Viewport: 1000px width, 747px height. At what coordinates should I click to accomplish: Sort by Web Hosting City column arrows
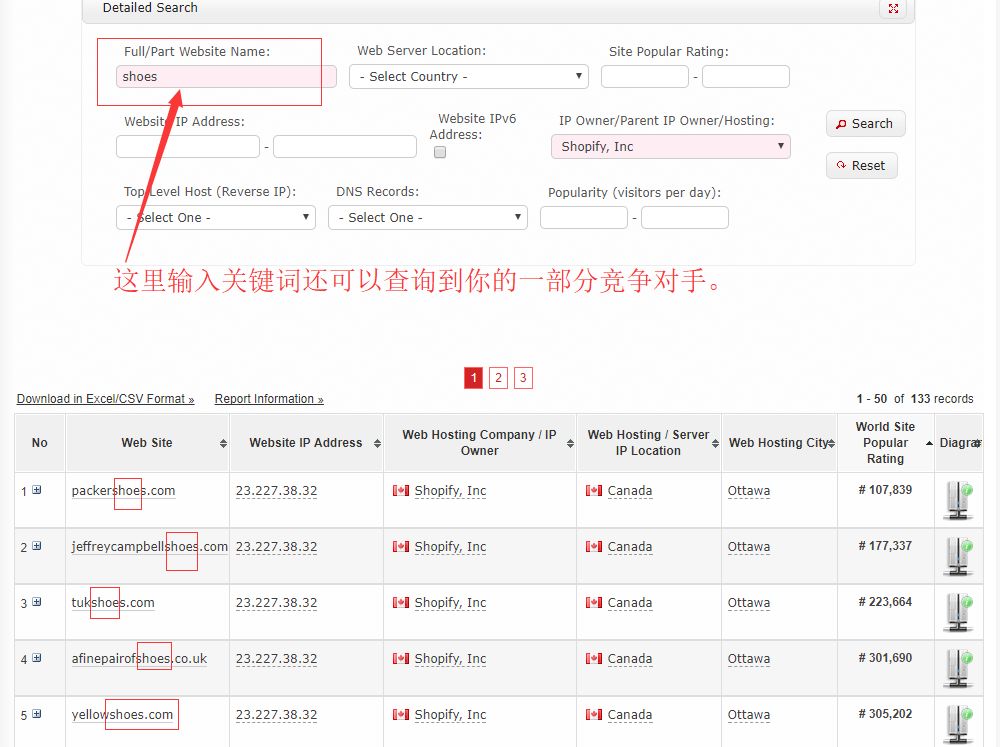coord(830,443)
